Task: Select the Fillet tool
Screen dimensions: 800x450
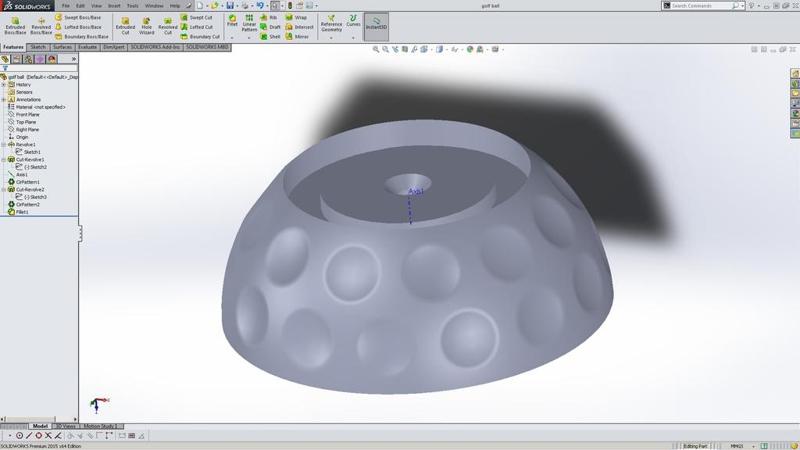Action: [232, 20]
